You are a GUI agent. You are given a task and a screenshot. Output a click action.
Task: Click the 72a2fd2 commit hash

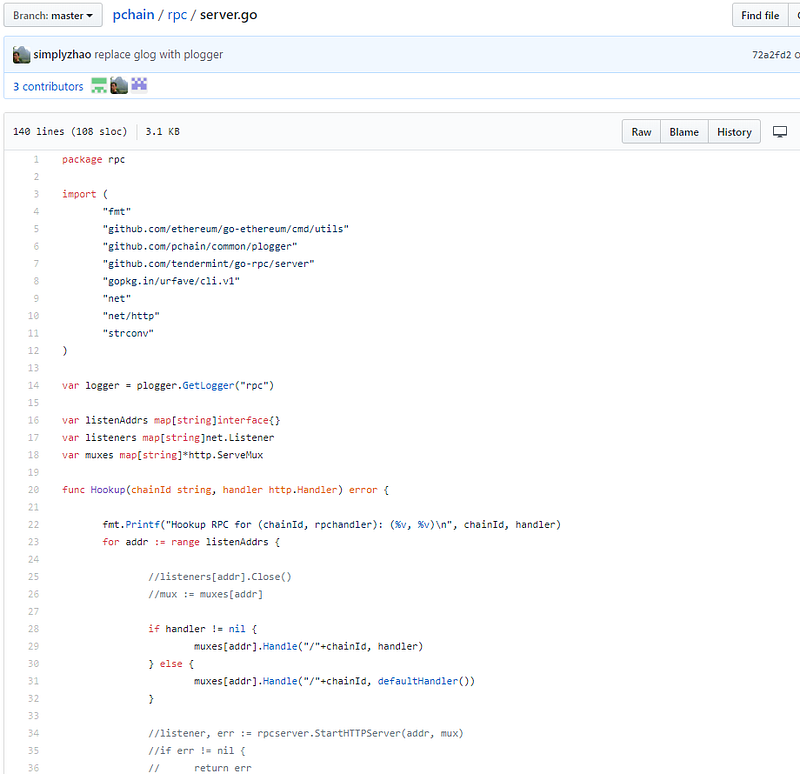[772, 55]
